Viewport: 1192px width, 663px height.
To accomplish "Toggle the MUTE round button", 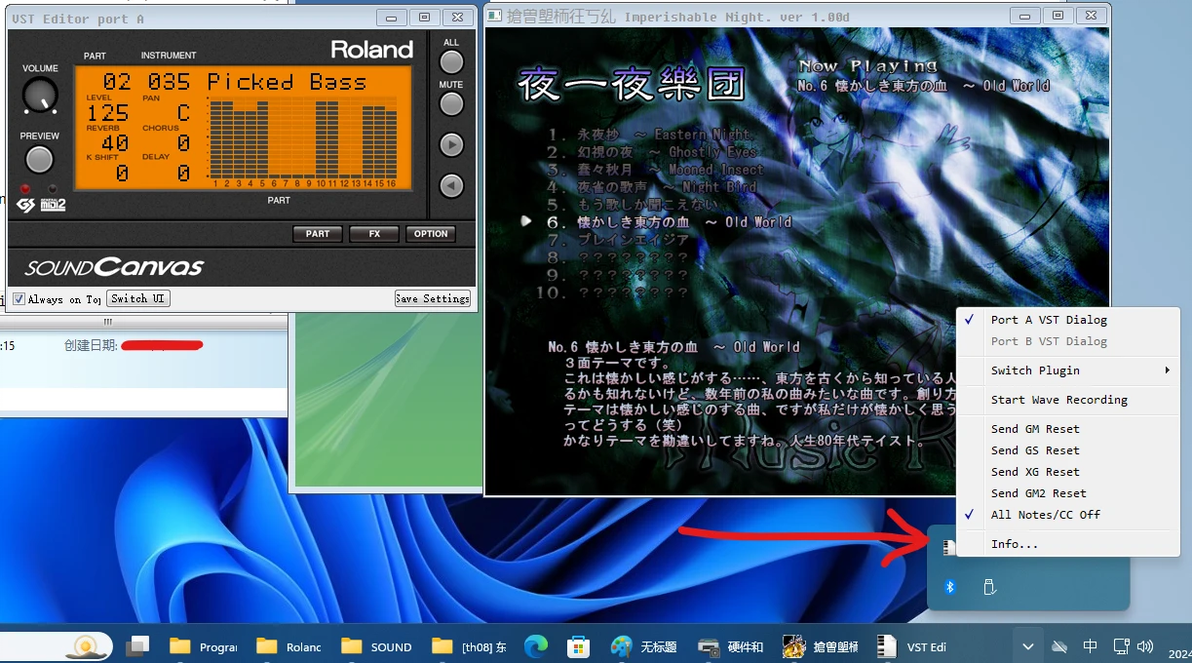I will (x=451, y=104).
